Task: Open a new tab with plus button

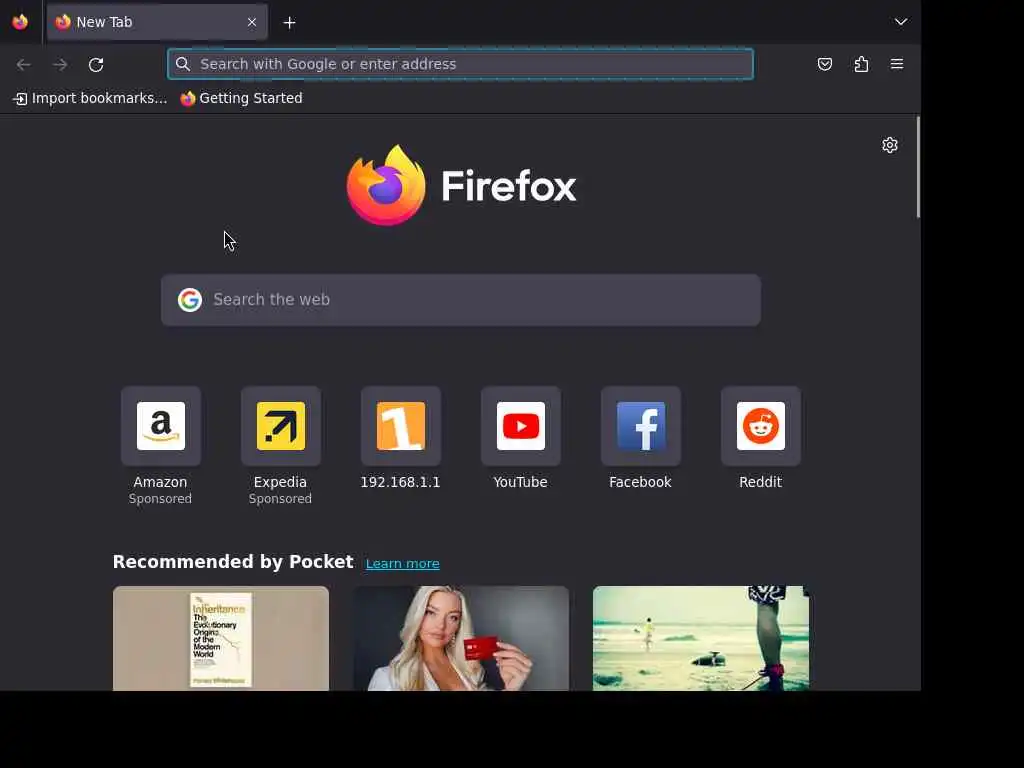Action: pos(289,23)
